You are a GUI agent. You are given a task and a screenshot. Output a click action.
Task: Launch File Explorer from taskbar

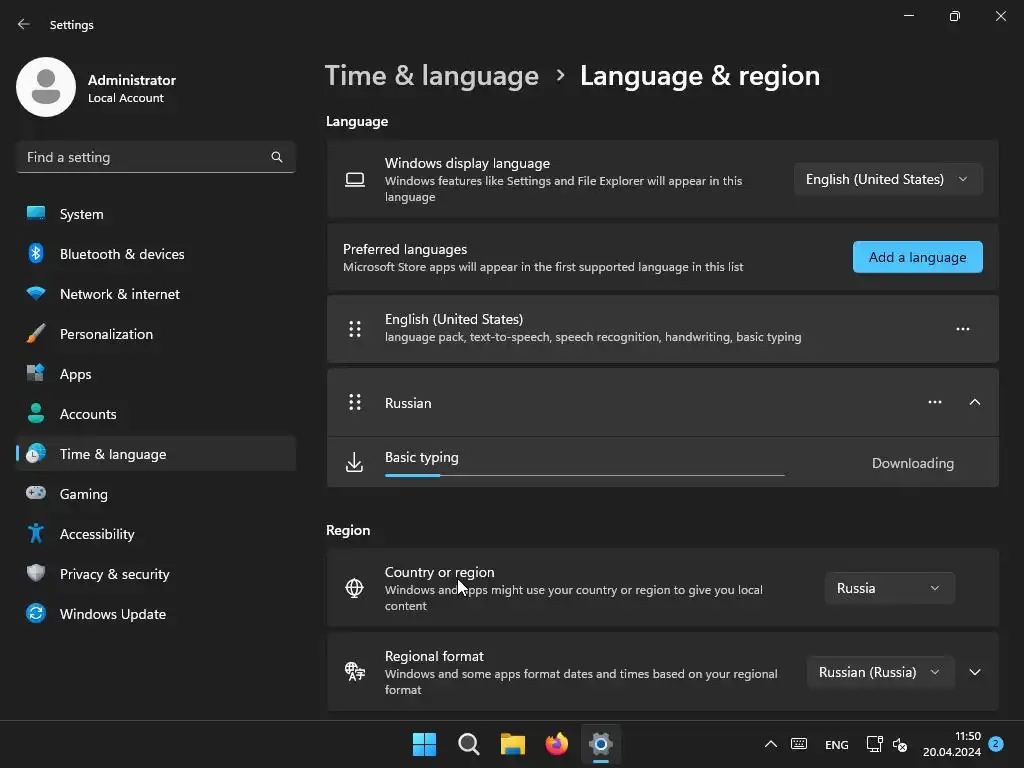point(513,744)
